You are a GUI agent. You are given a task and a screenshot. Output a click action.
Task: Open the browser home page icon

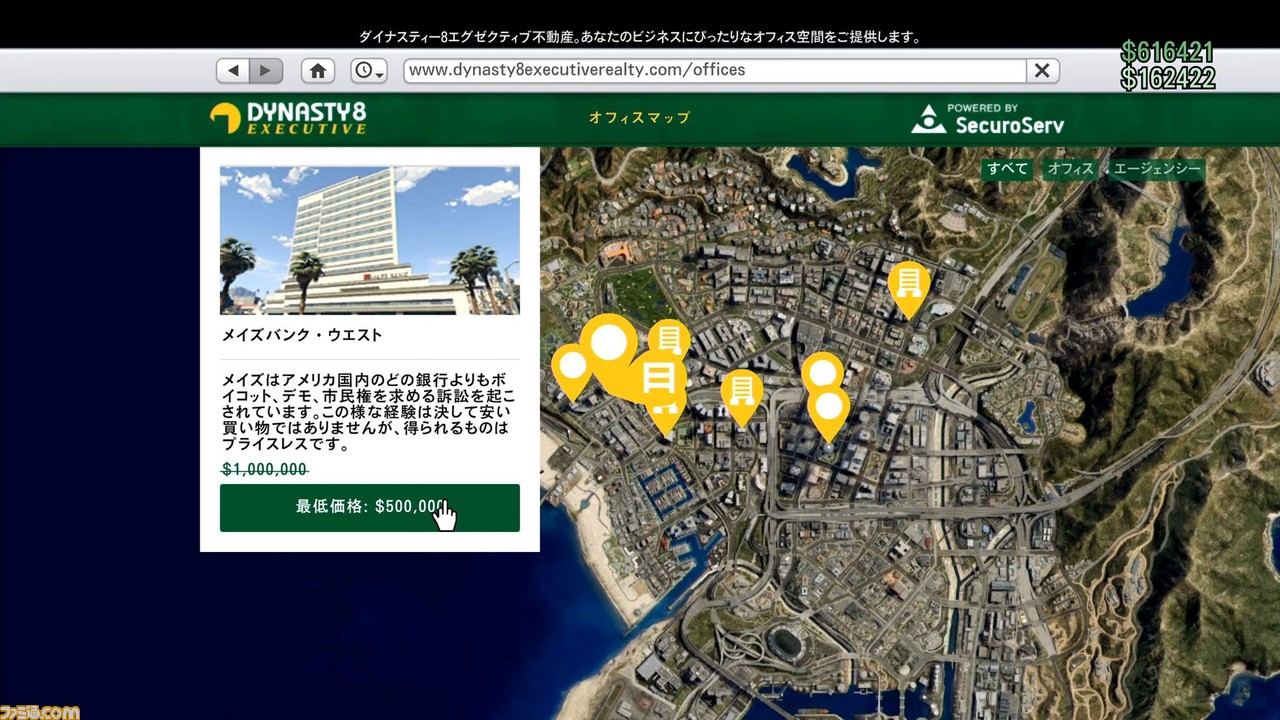click(318, 70)
